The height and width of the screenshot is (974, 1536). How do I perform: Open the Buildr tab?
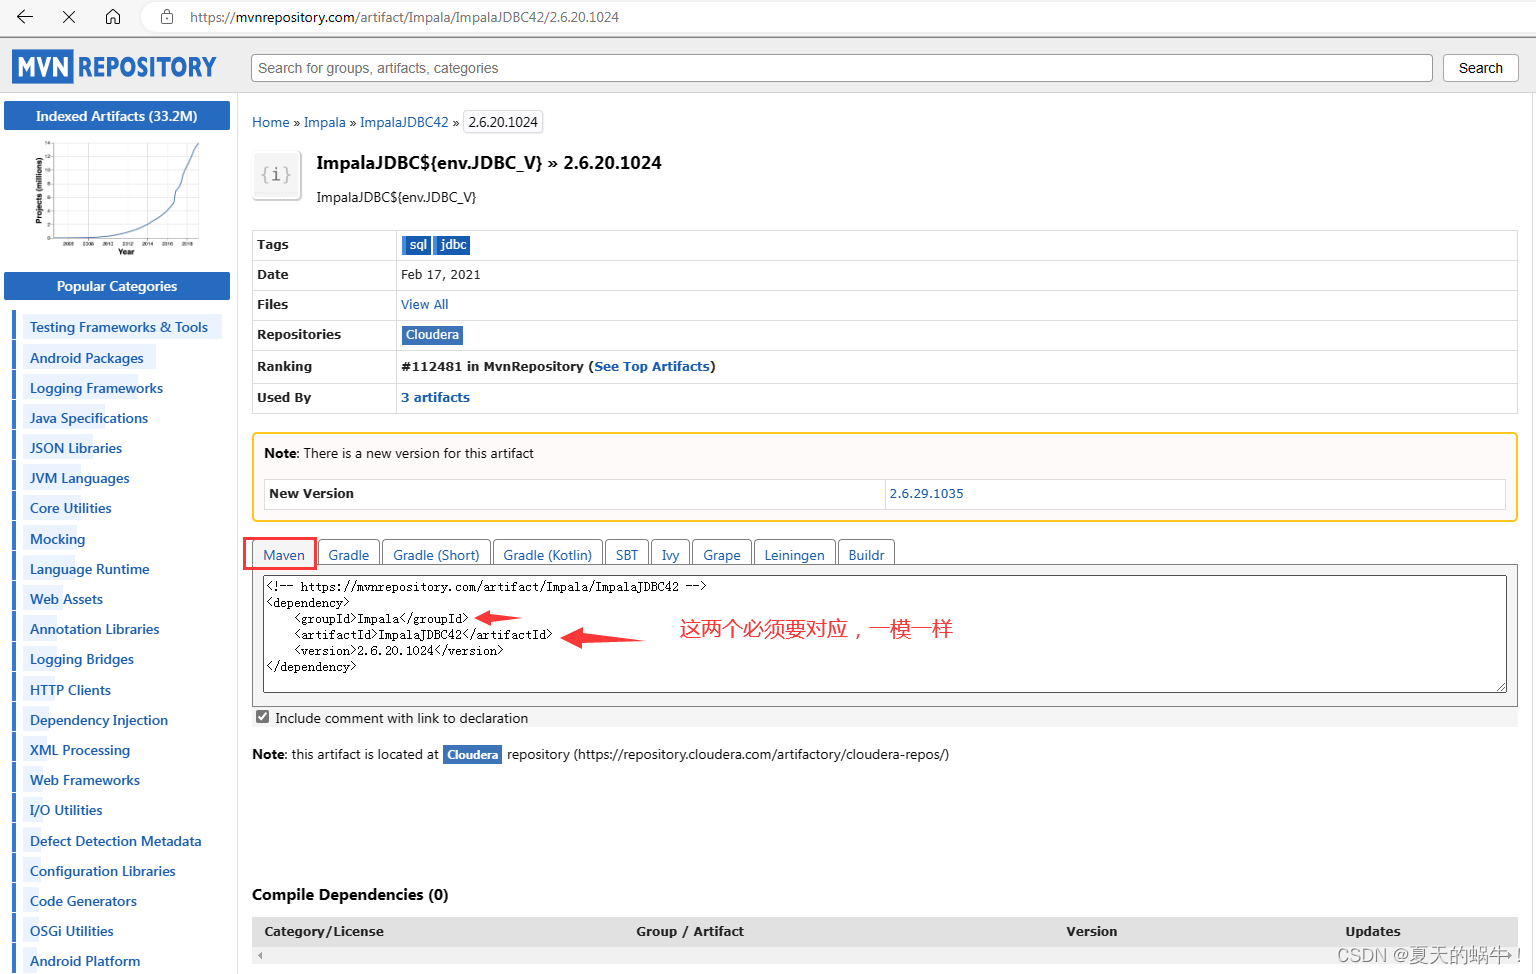click(x=866, y=555)
